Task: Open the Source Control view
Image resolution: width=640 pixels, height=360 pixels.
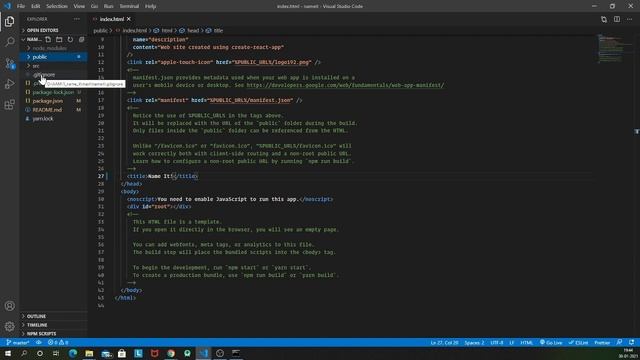Action: [9, 63]
